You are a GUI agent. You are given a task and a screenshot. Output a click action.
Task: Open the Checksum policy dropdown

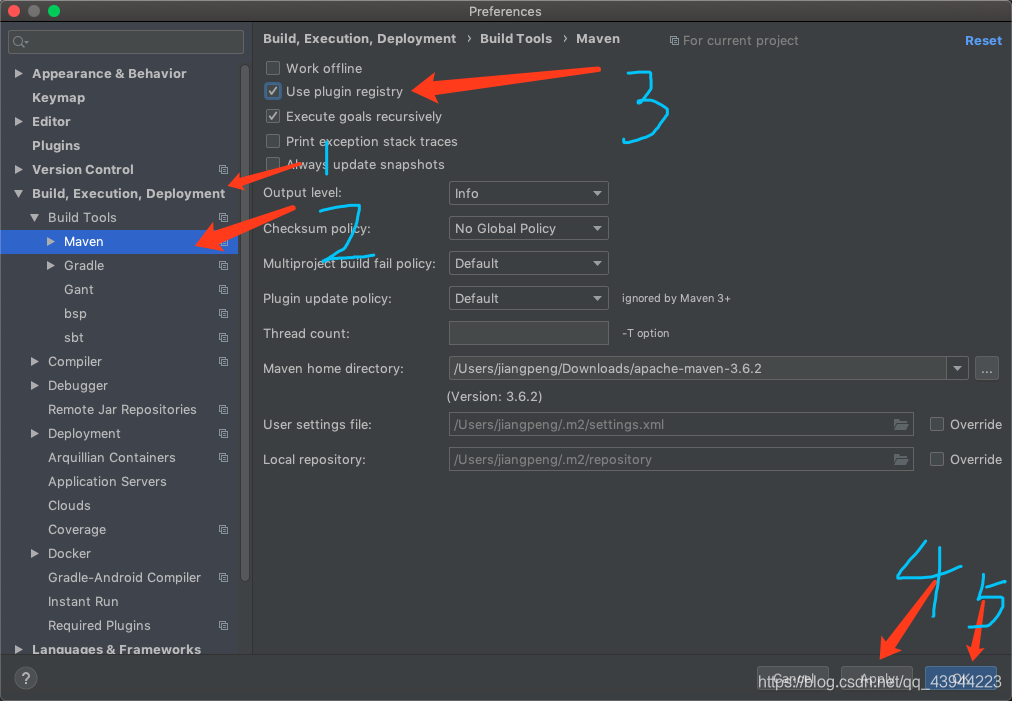[529, 228]
